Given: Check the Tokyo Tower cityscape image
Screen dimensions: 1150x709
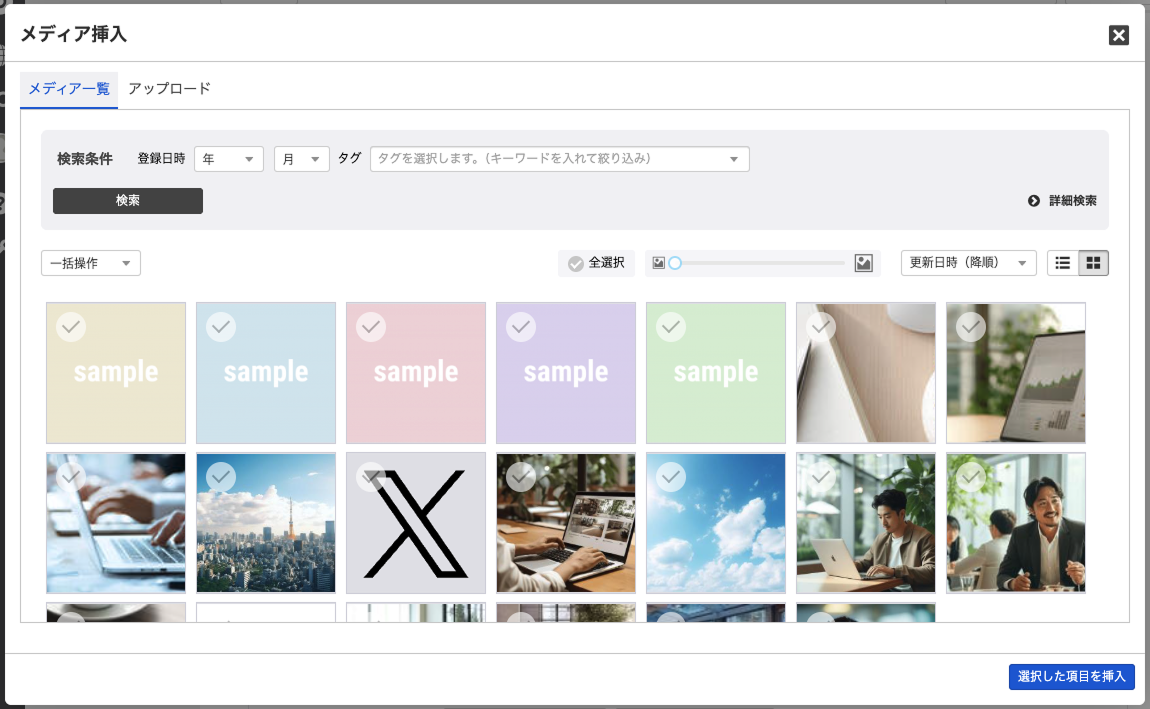Looking at the screenshot, I should 221,477.
